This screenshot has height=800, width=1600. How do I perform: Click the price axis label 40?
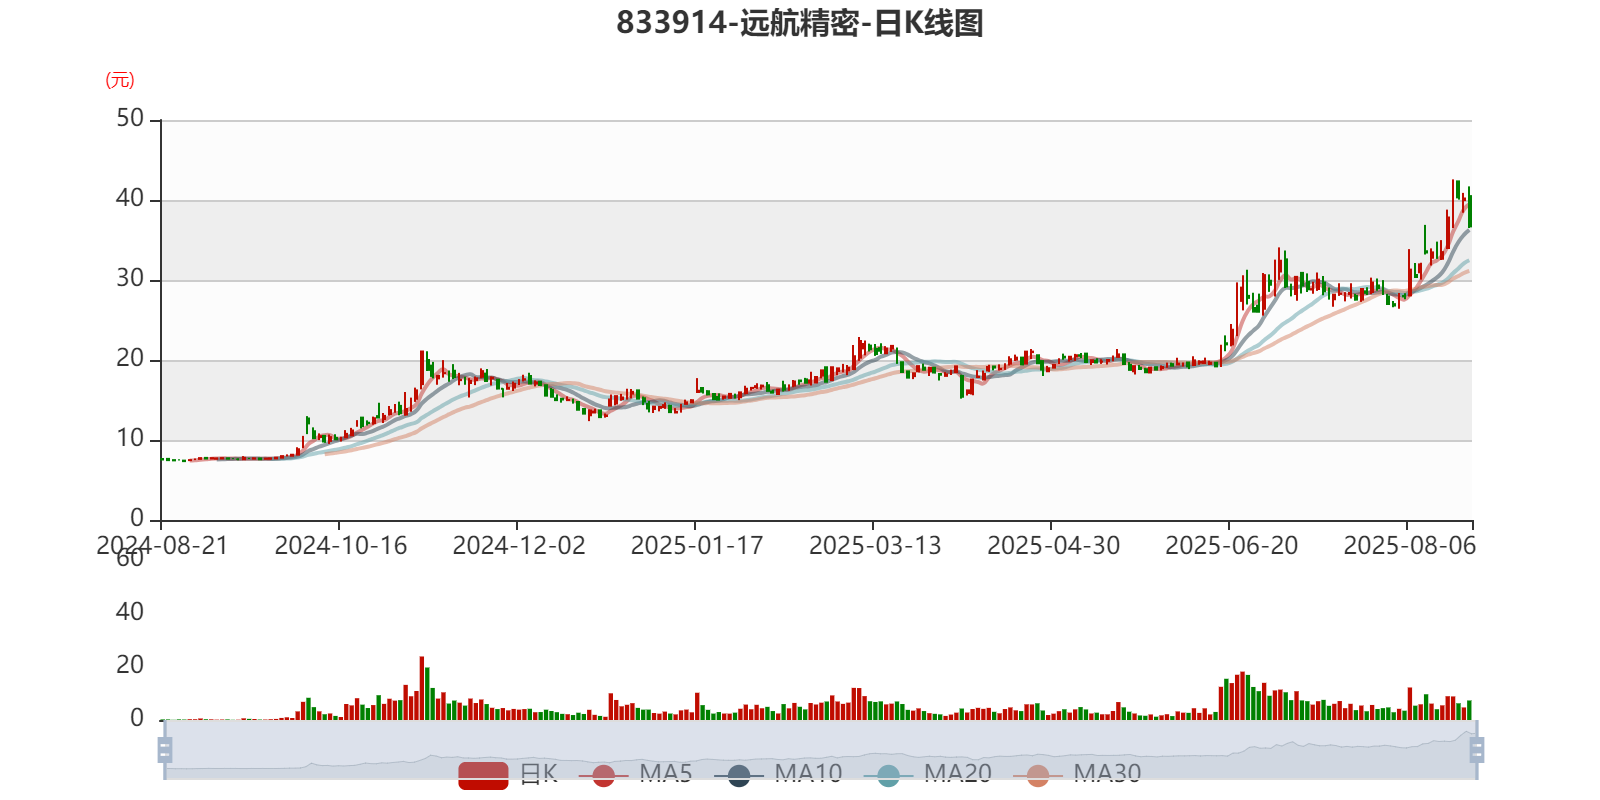click(130, 199)
